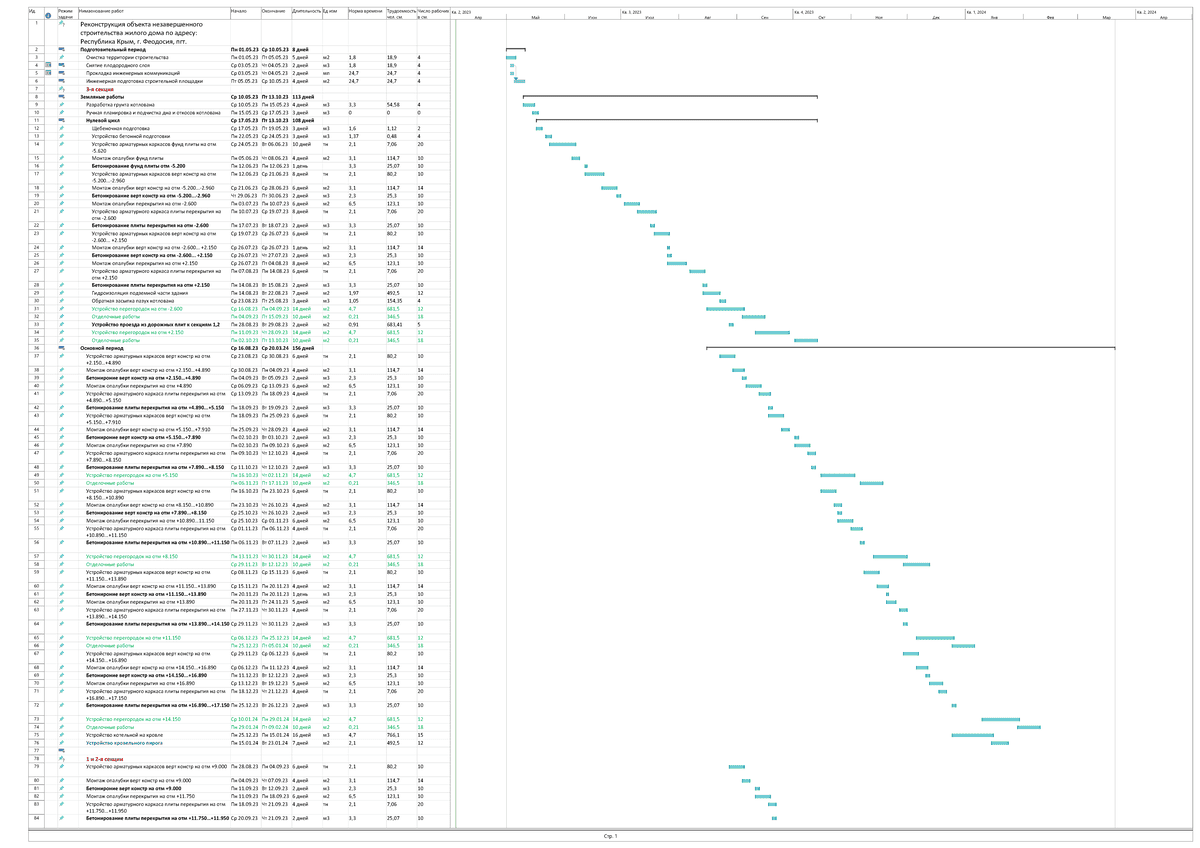Viewport: 1200px width, 848px height.
Task: Click the task mode icon for Земляные работы
Action: (61, 96)
